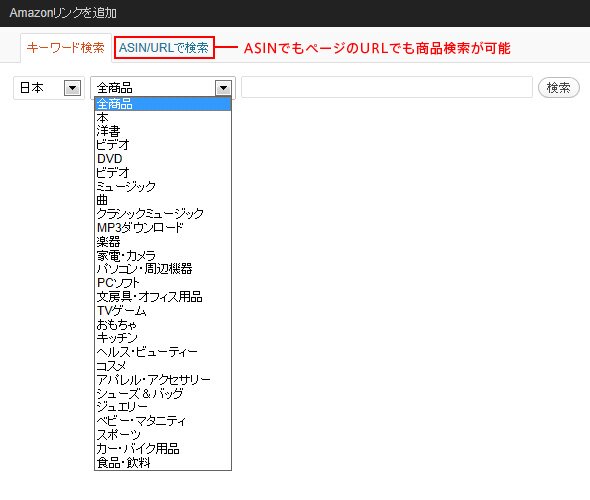Select クラシックミュージック option
590x500 pixels.
(163, 214)
